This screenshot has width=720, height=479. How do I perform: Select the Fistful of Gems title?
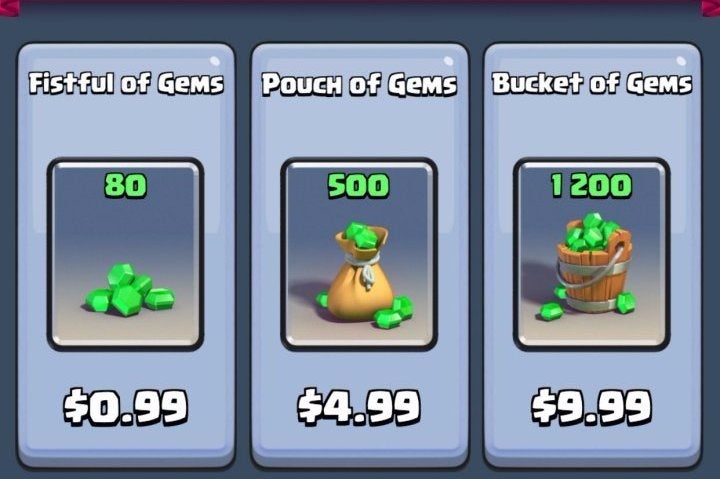point(126,83)
